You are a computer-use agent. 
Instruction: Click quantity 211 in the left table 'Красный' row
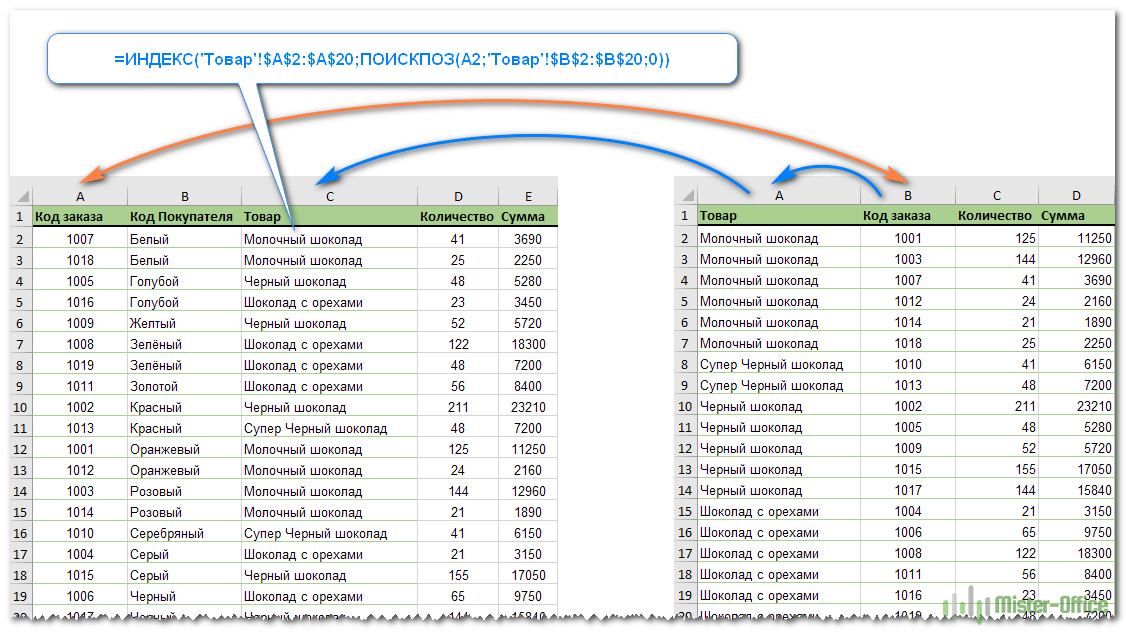click(458, 407)
